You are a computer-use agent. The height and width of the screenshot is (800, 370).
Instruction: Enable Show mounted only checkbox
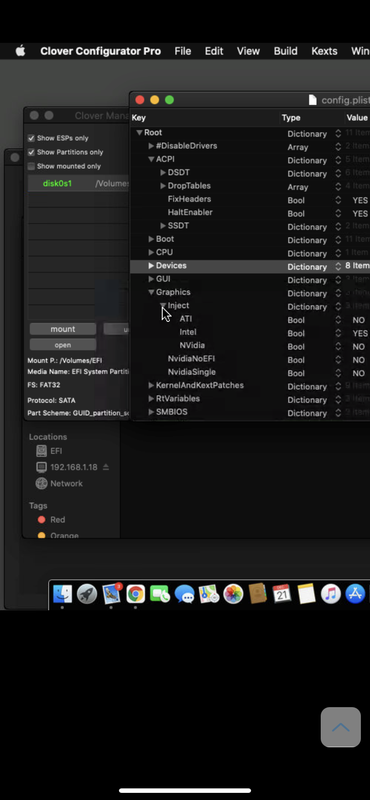pos(32,166)
